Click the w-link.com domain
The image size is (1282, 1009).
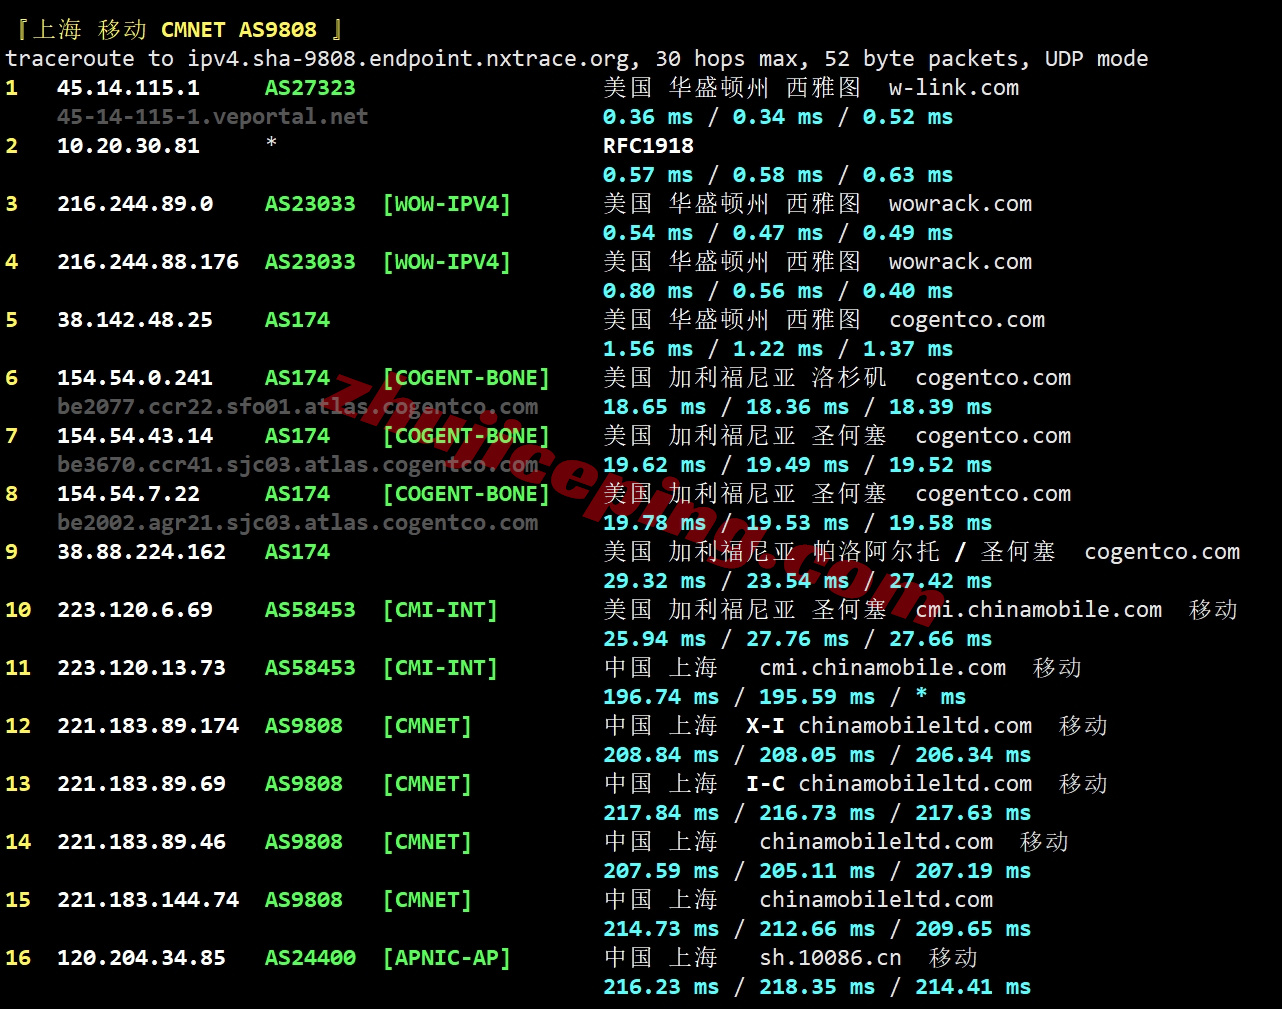point(953,88)
